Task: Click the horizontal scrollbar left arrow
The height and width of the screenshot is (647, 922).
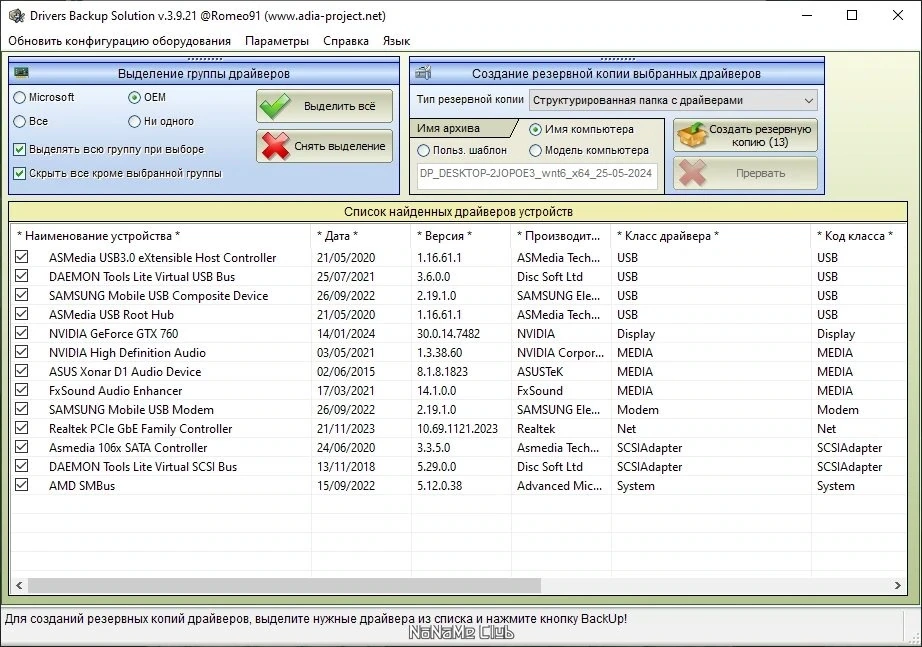Action: [x=19, y=585]
